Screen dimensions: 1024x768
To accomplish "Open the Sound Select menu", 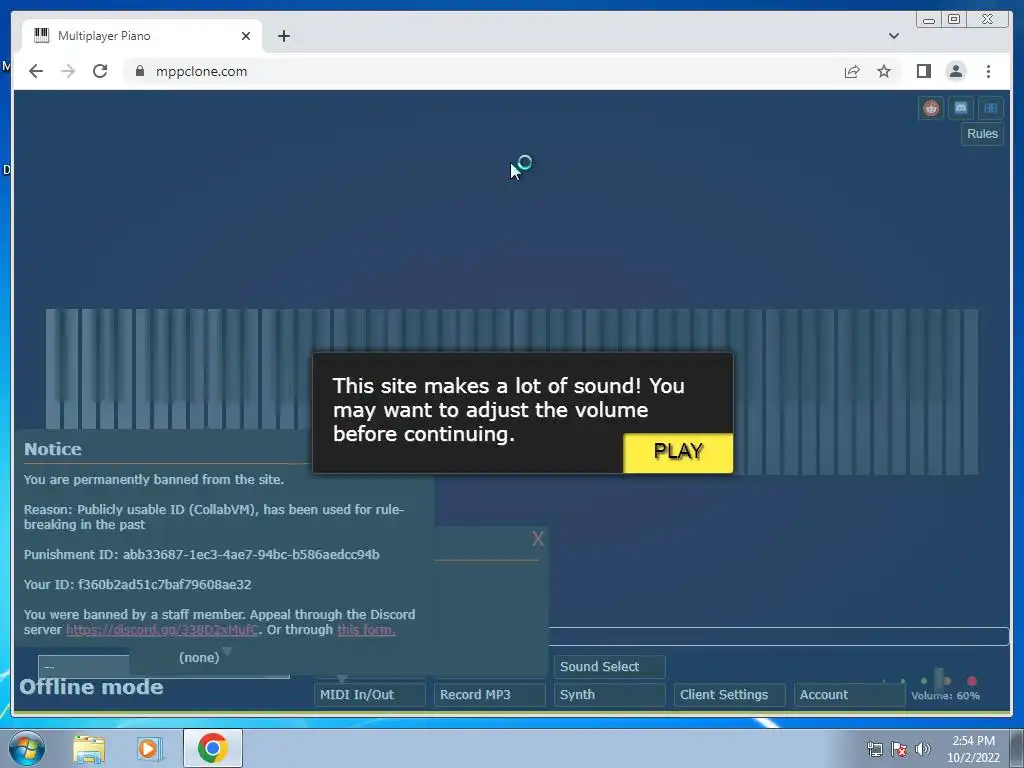I will pyautogui.click(x=609, y=667).
